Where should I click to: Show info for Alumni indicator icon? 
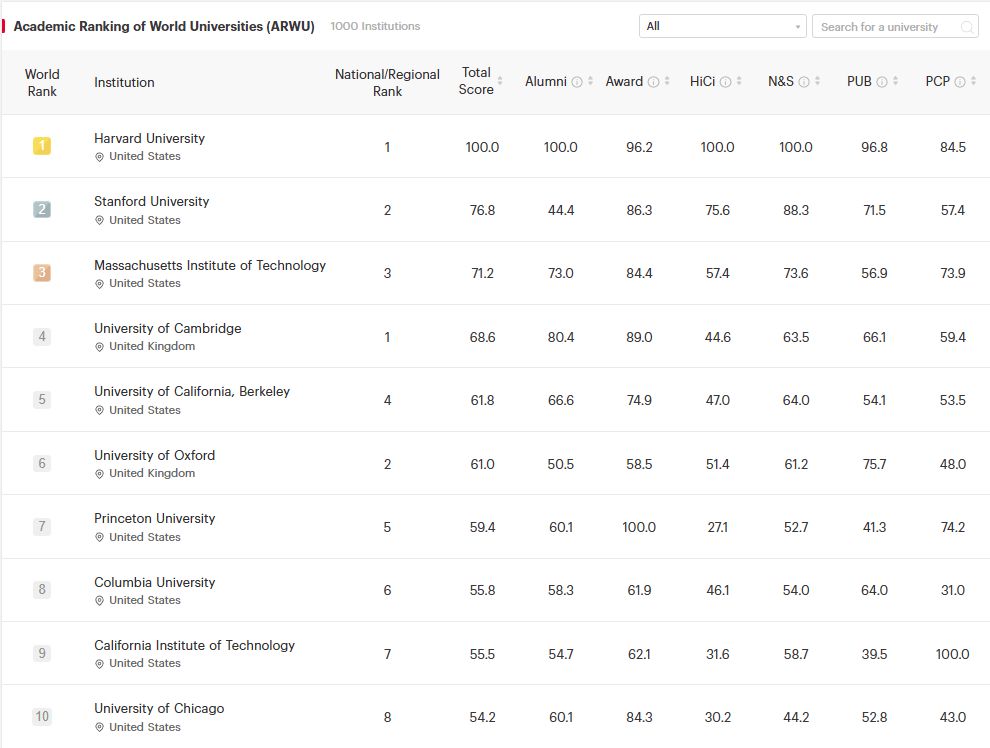(x=576, y=82)
